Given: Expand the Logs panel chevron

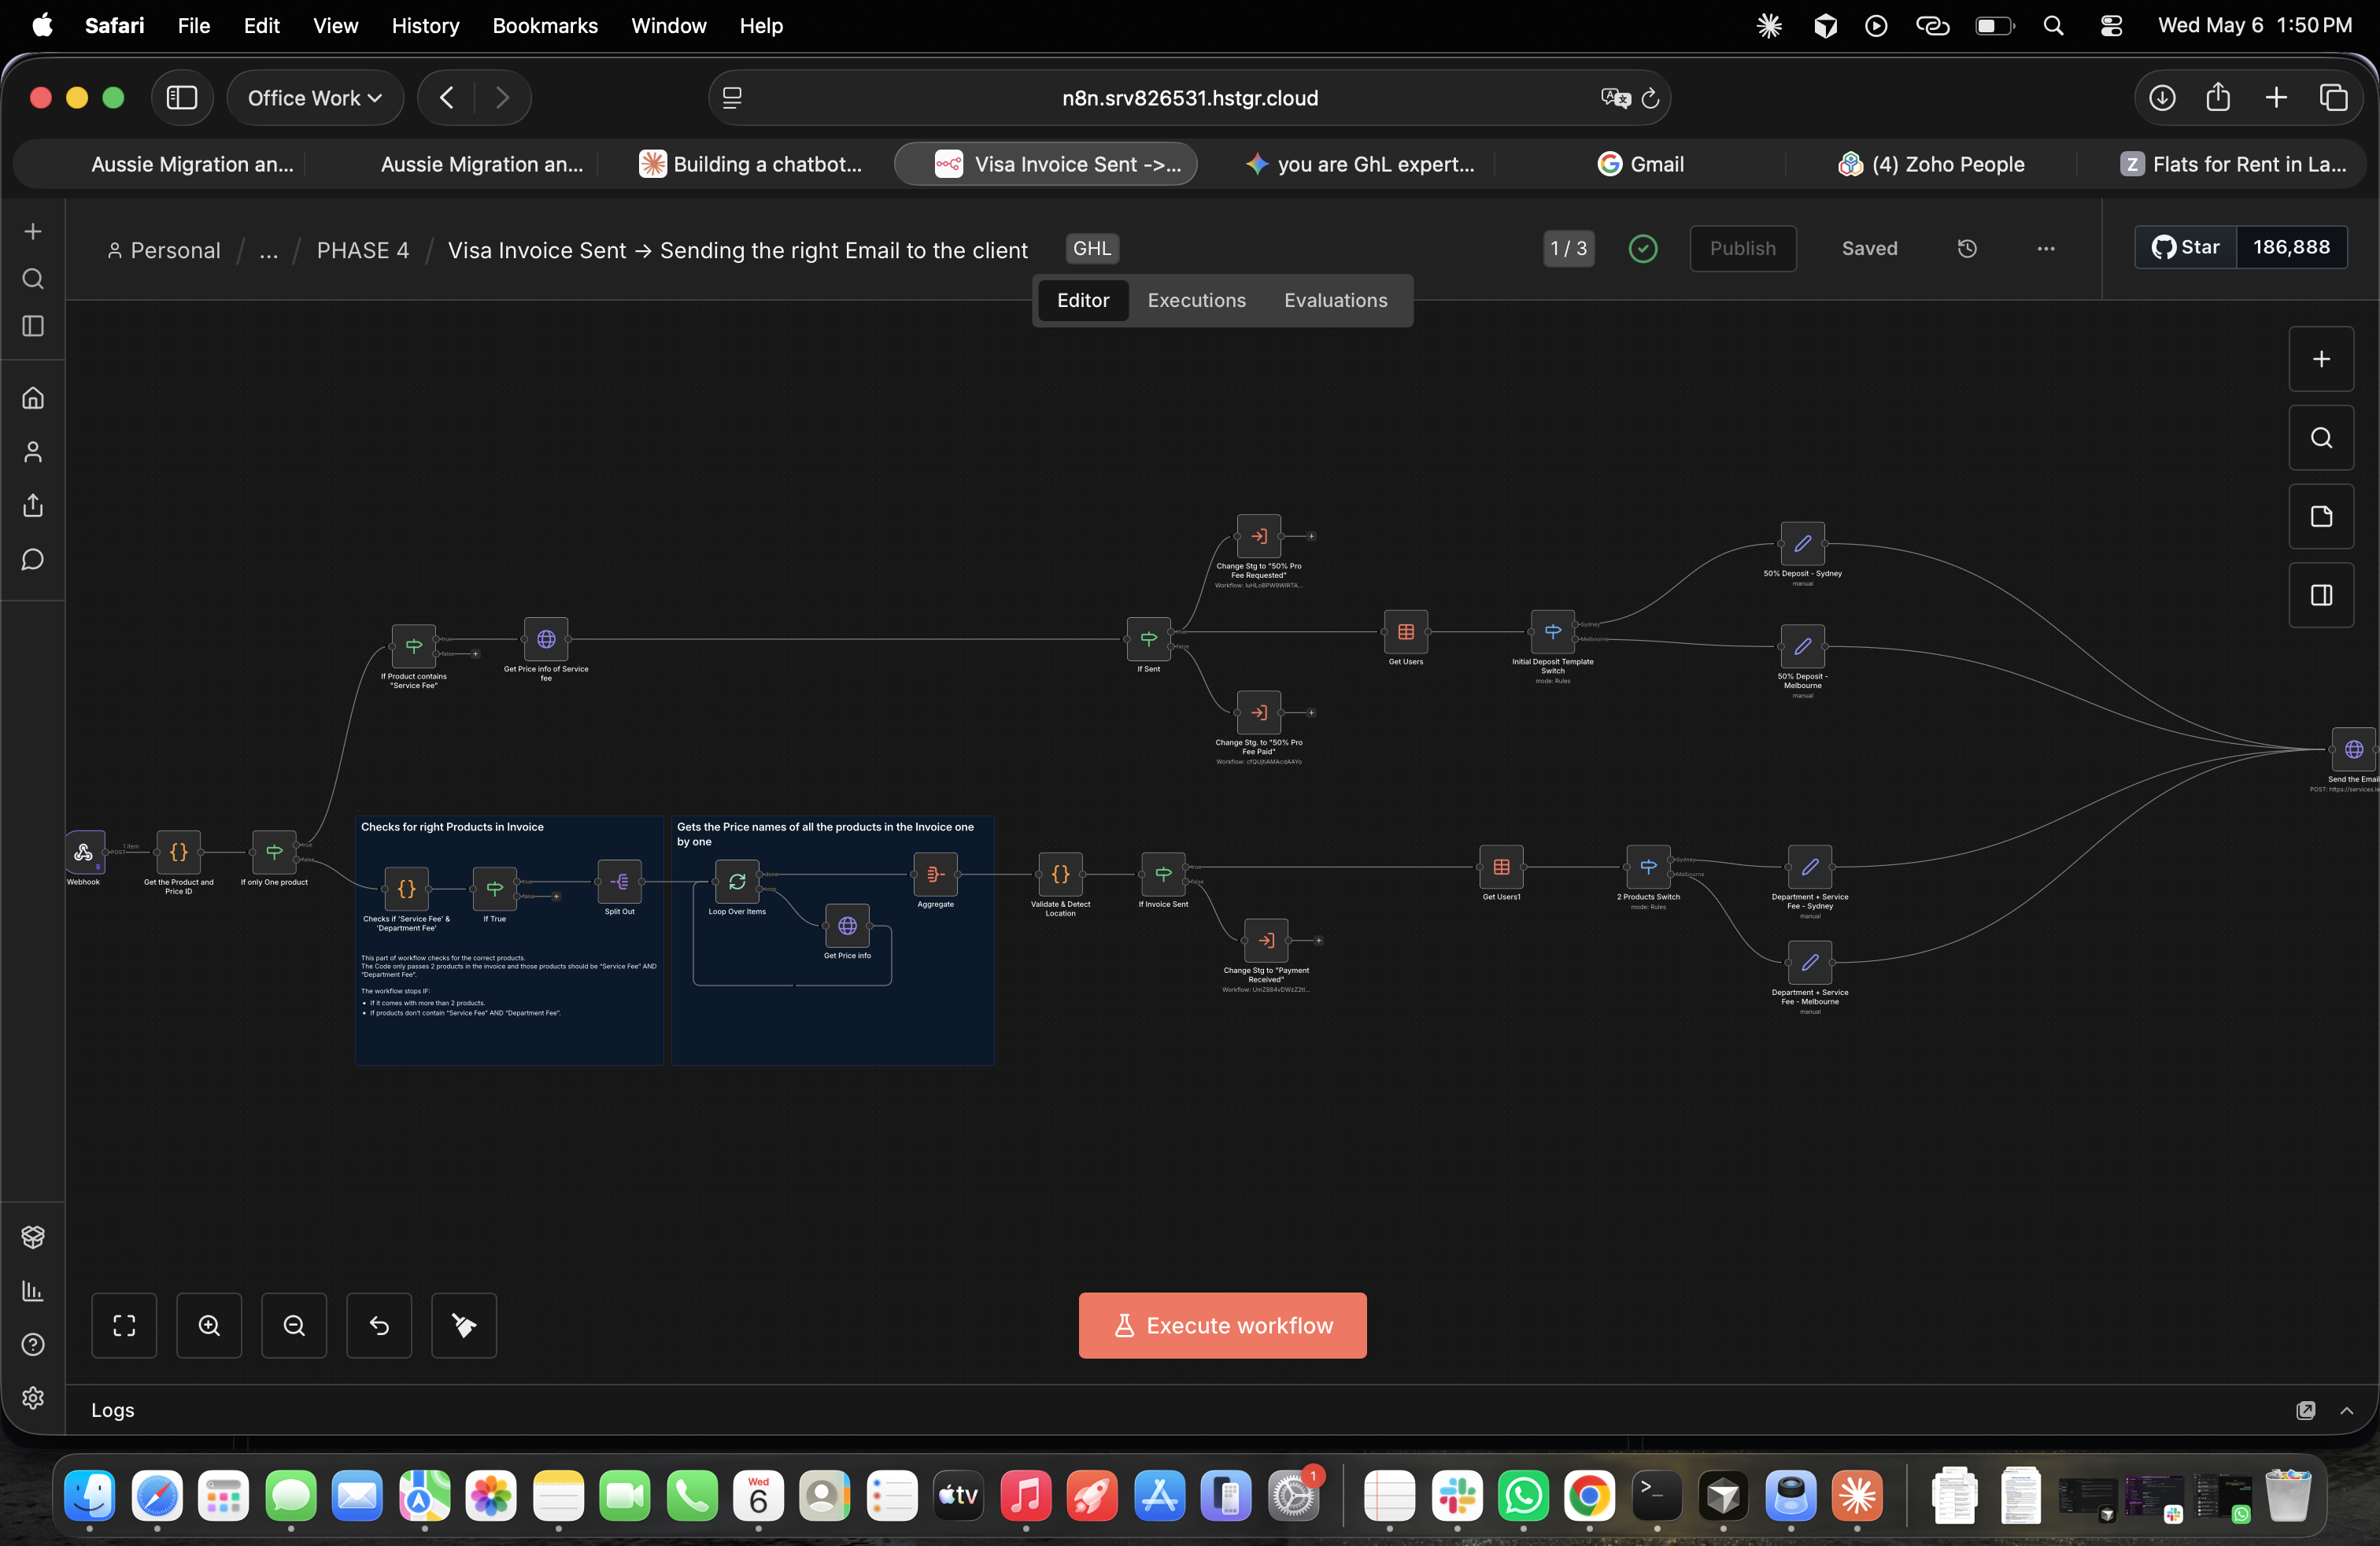Looking at the screenshot, I should tap(2346, 1410).
